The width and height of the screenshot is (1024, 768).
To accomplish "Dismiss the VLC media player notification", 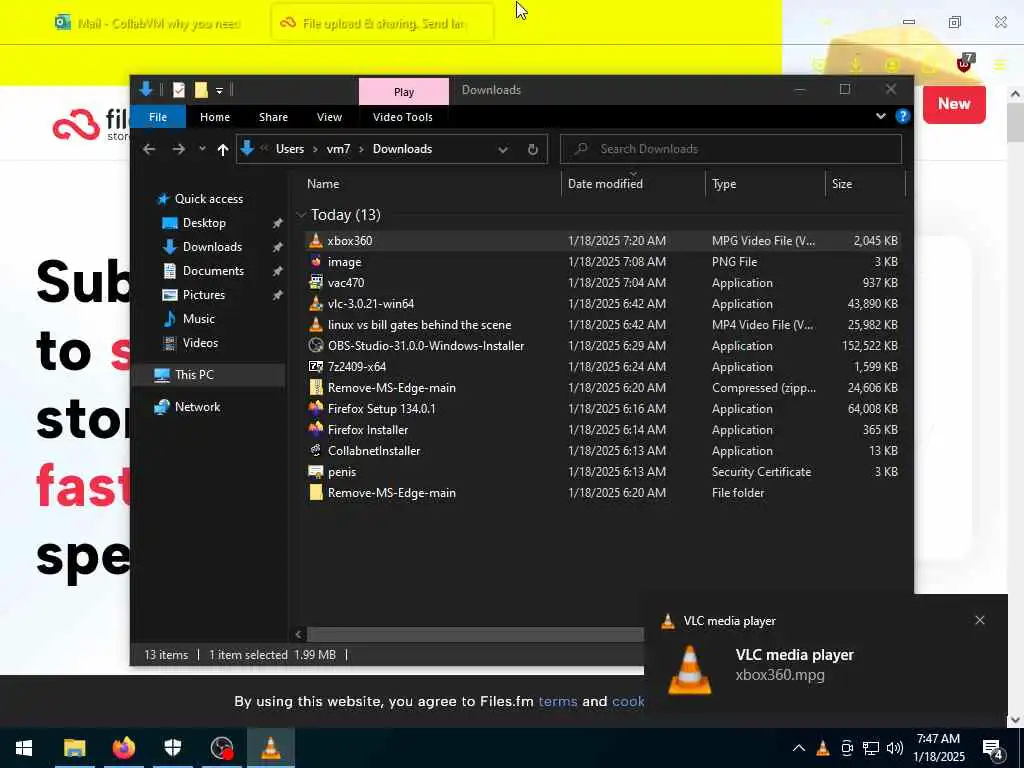I will tap(980, 620).
